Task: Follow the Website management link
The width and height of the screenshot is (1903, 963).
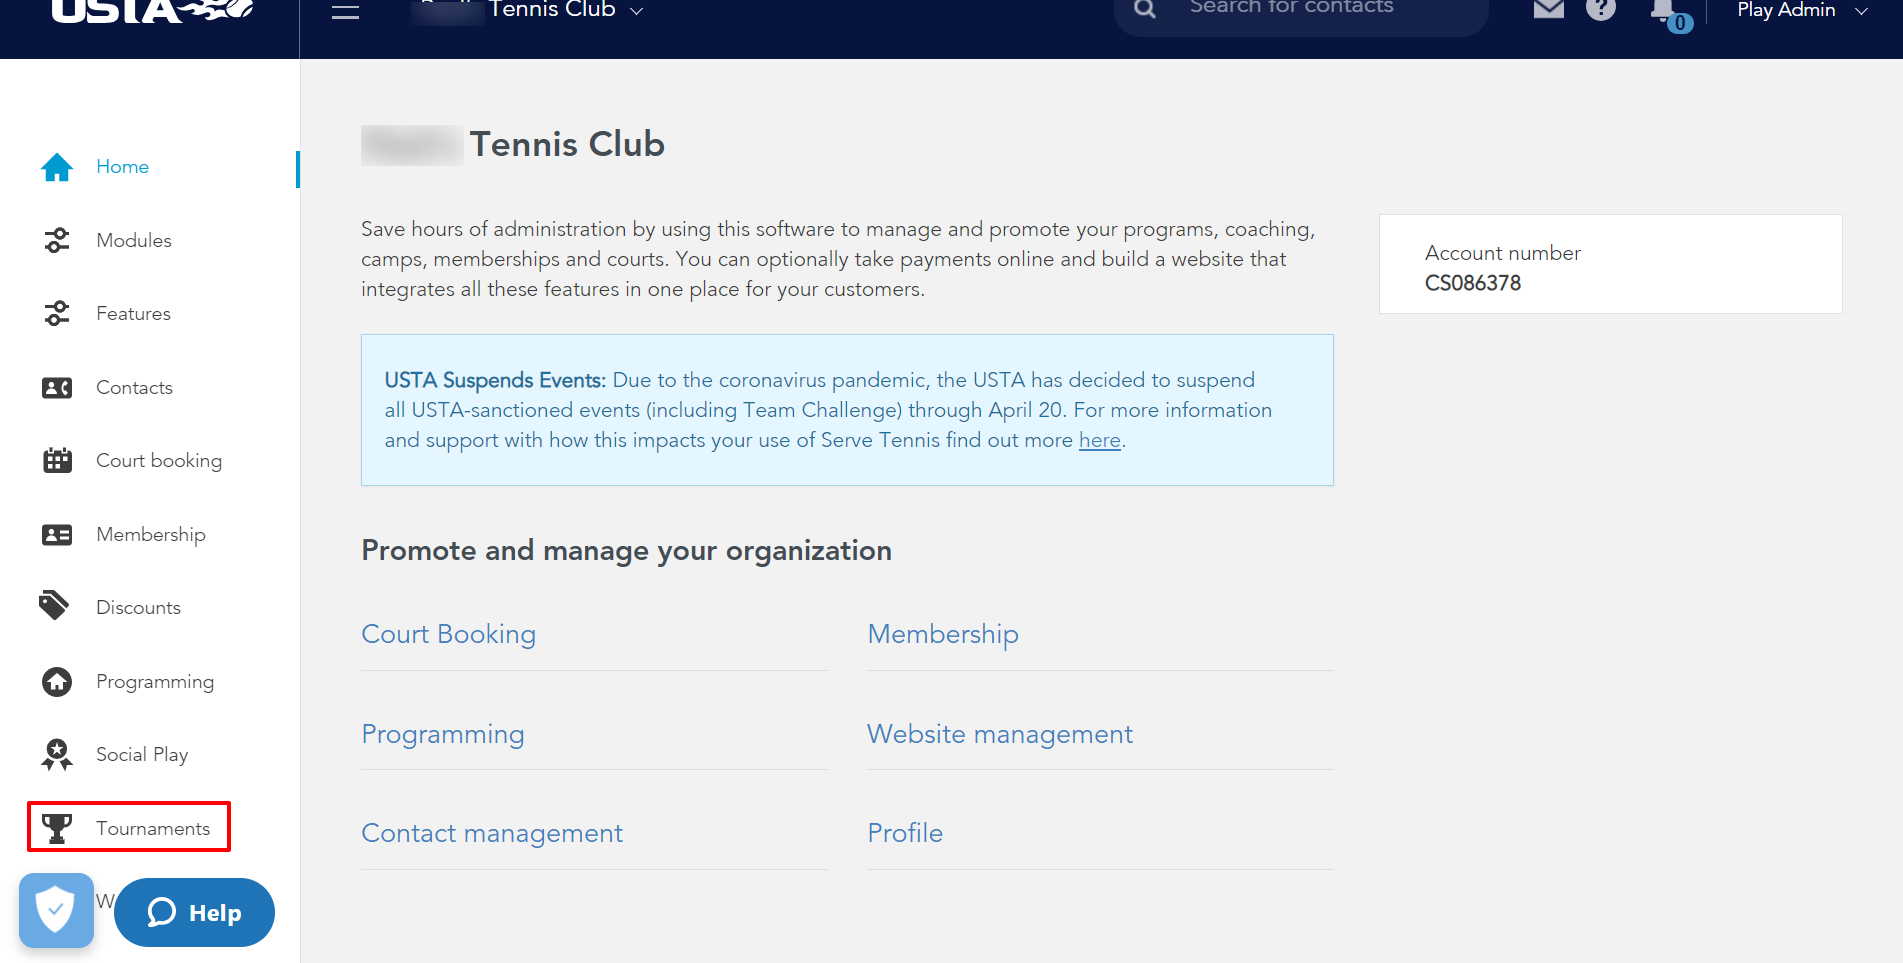Action: coord(1000,734)
